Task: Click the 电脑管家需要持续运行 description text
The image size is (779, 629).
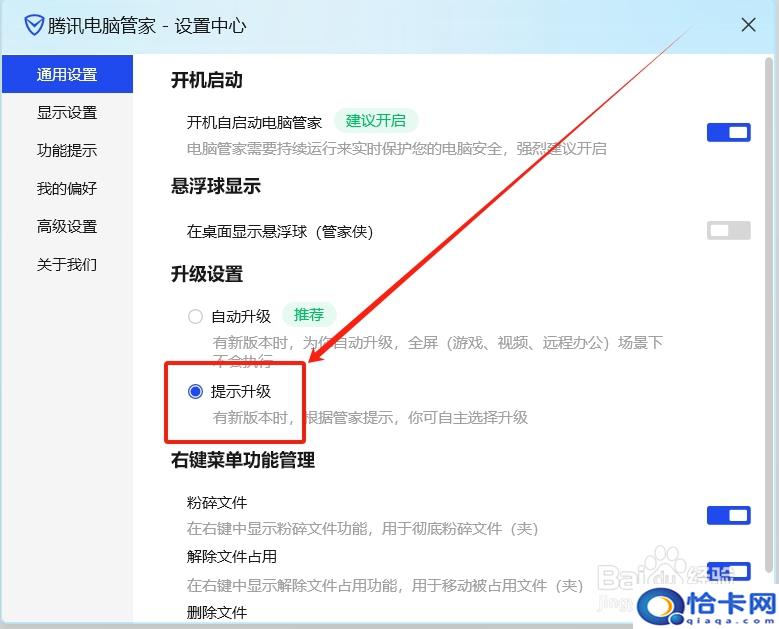Action: [396, 149]
